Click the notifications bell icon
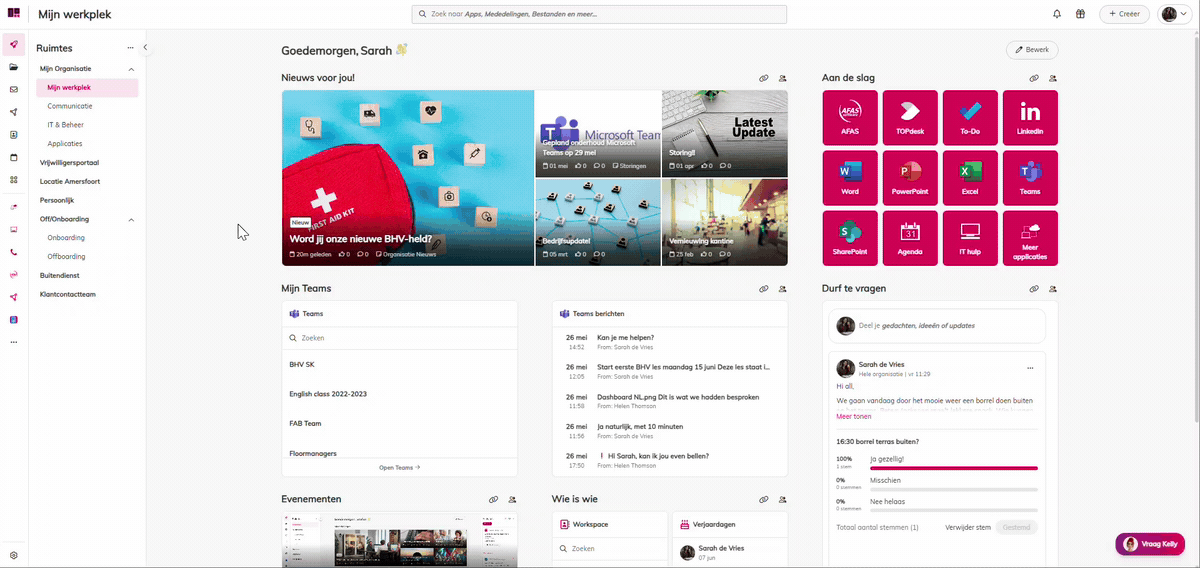 (x=1057, y=14)
